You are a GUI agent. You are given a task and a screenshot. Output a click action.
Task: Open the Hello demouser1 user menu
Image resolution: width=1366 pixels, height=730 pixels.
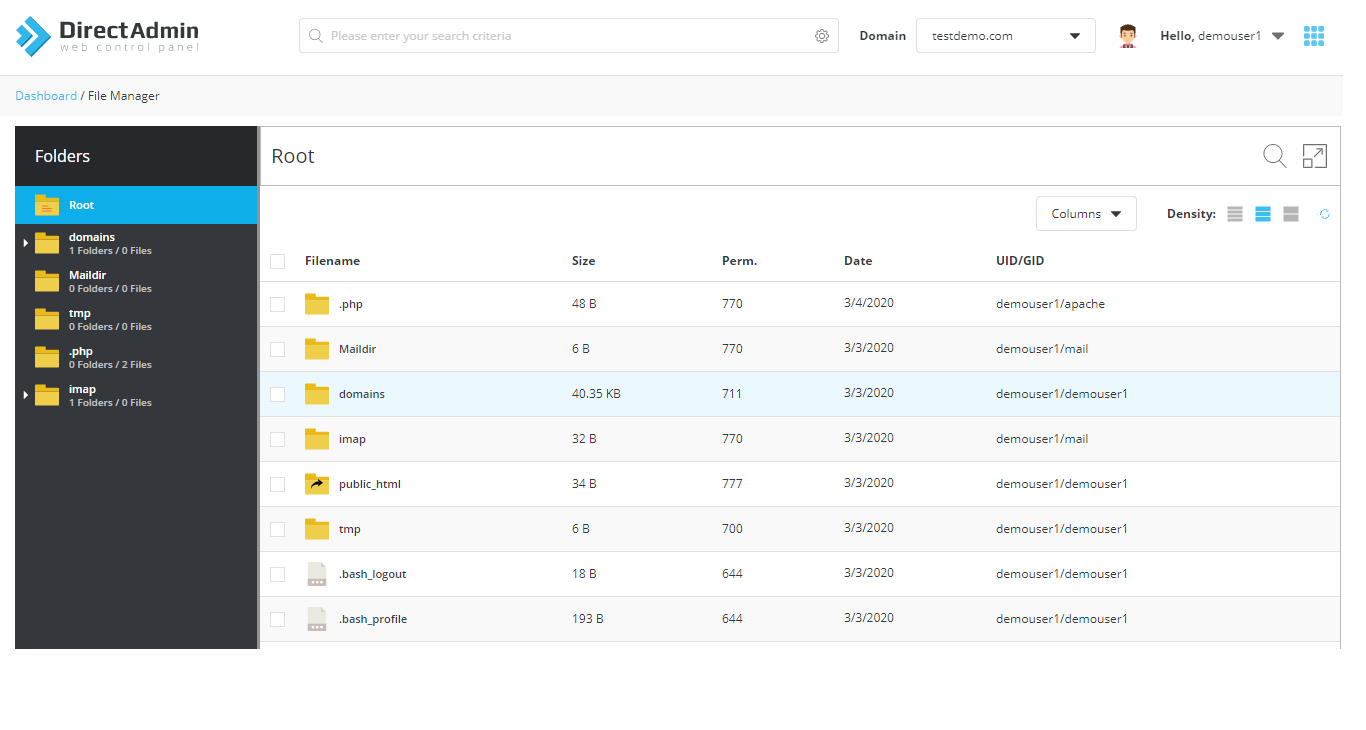click(x=1222, y=36)
